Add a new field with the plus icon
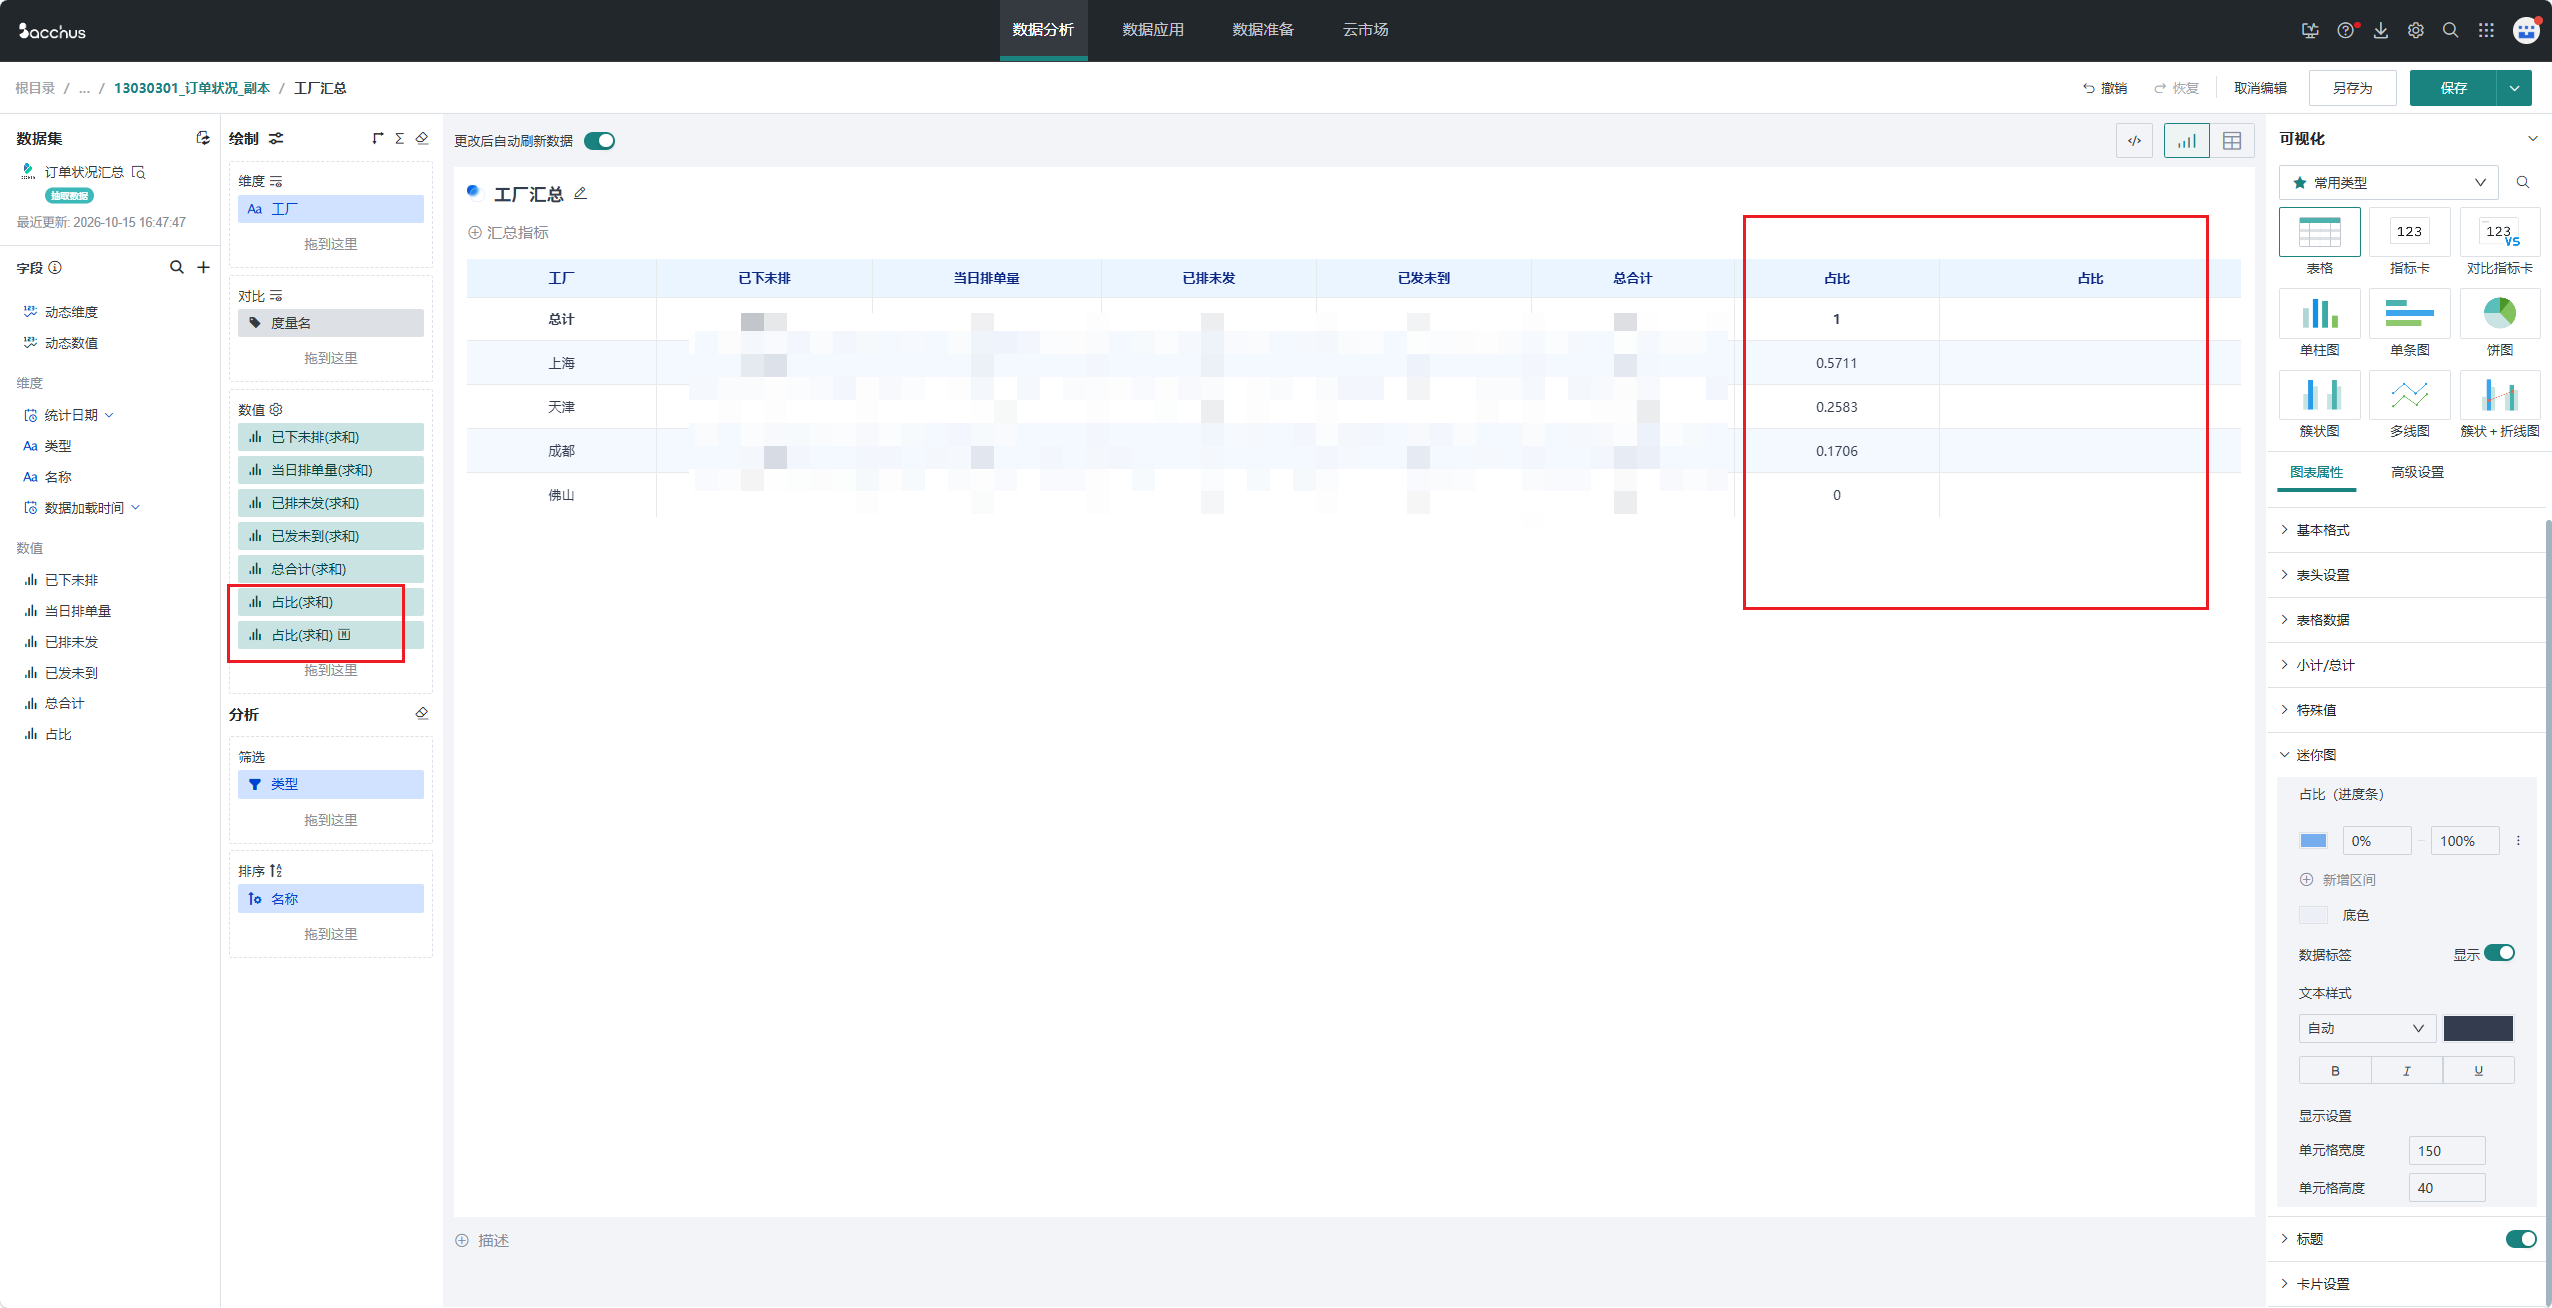The width and height of the screenshot is (2552, 1308). coord(203,267)
